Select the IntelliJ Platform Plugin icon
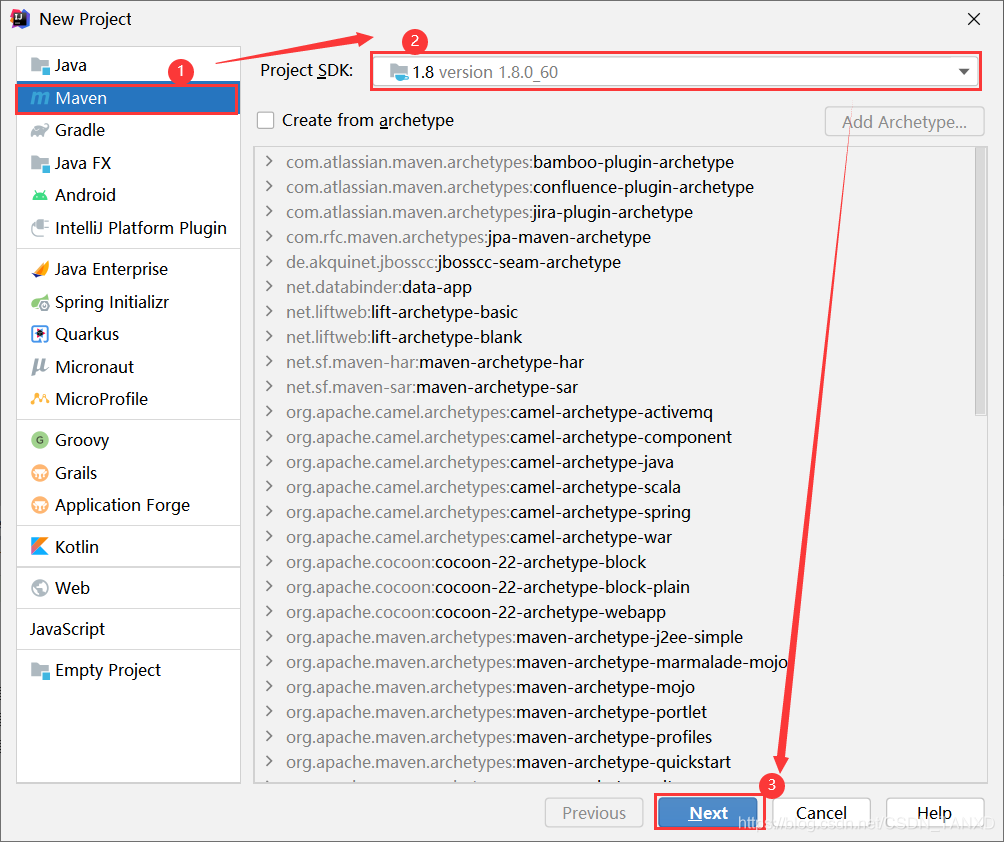 [40, 228]
